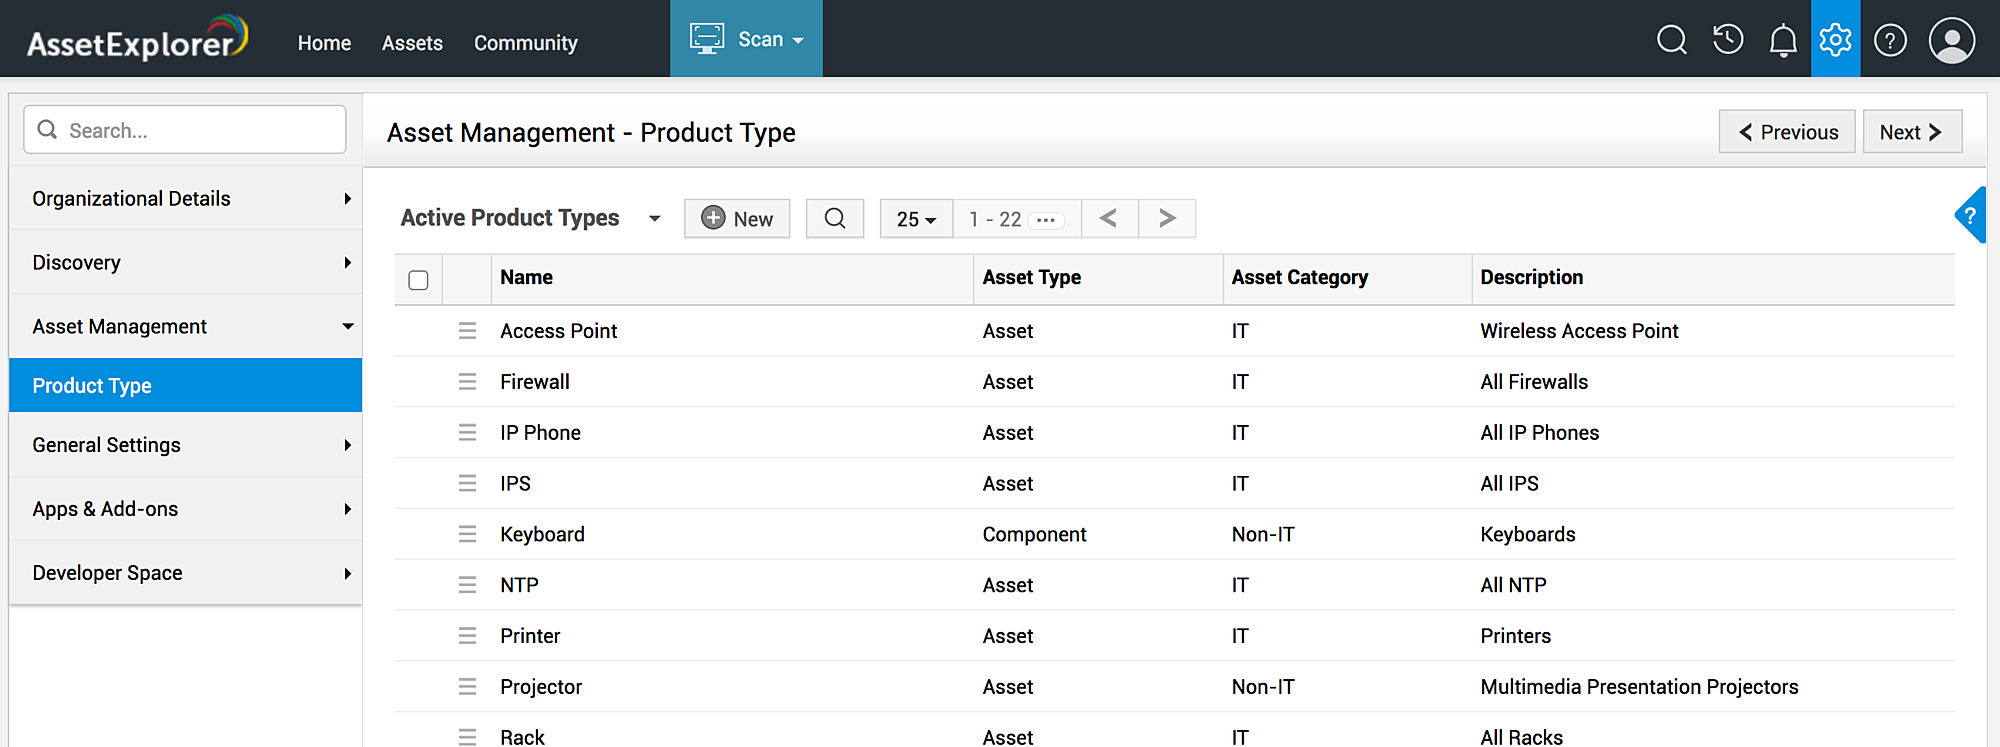Click the product type list search icon
This screenshot has height=747, width=2000.
click(835, 218)
